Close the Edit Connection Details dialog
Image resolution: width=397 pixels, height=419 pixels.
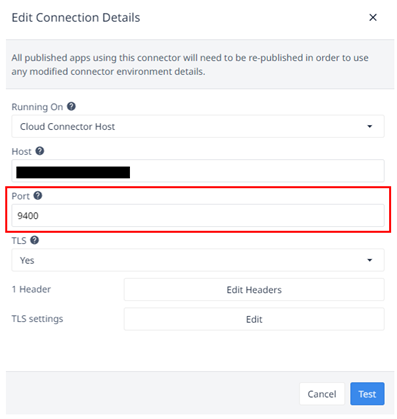(373, 17)
